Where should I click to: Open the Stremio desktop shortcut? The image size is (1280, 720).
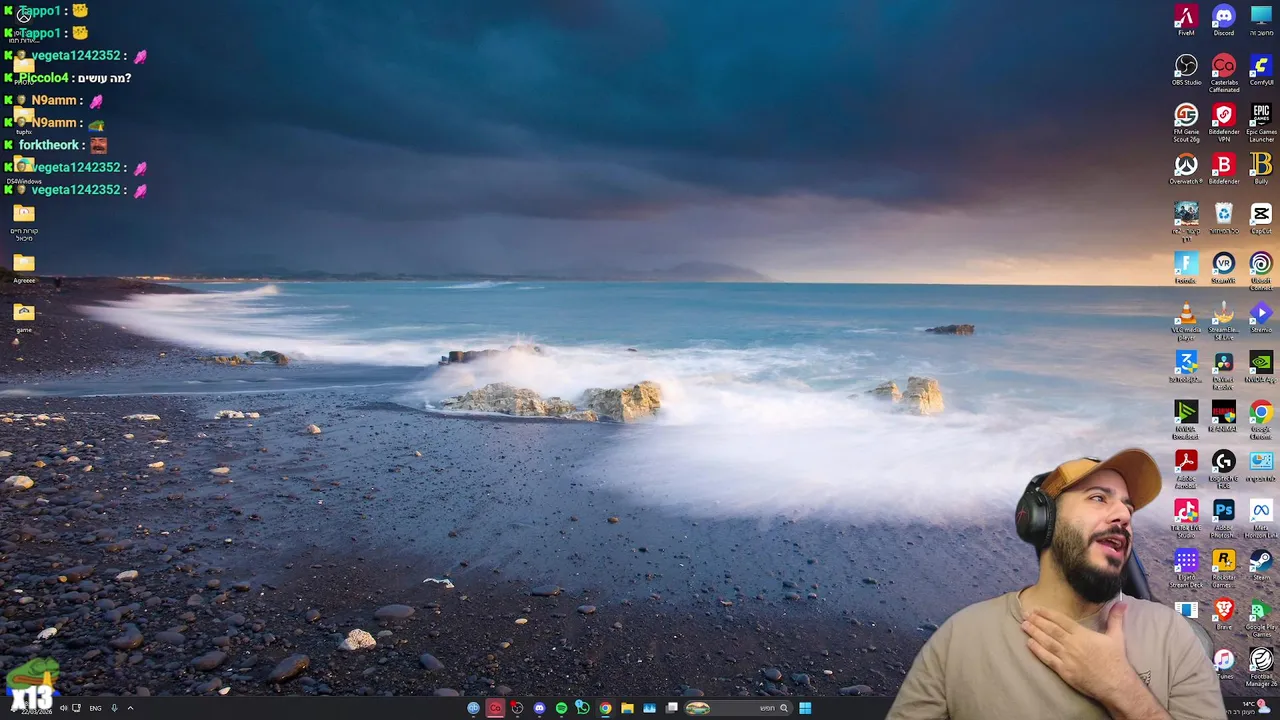[x=1261, y=318]
